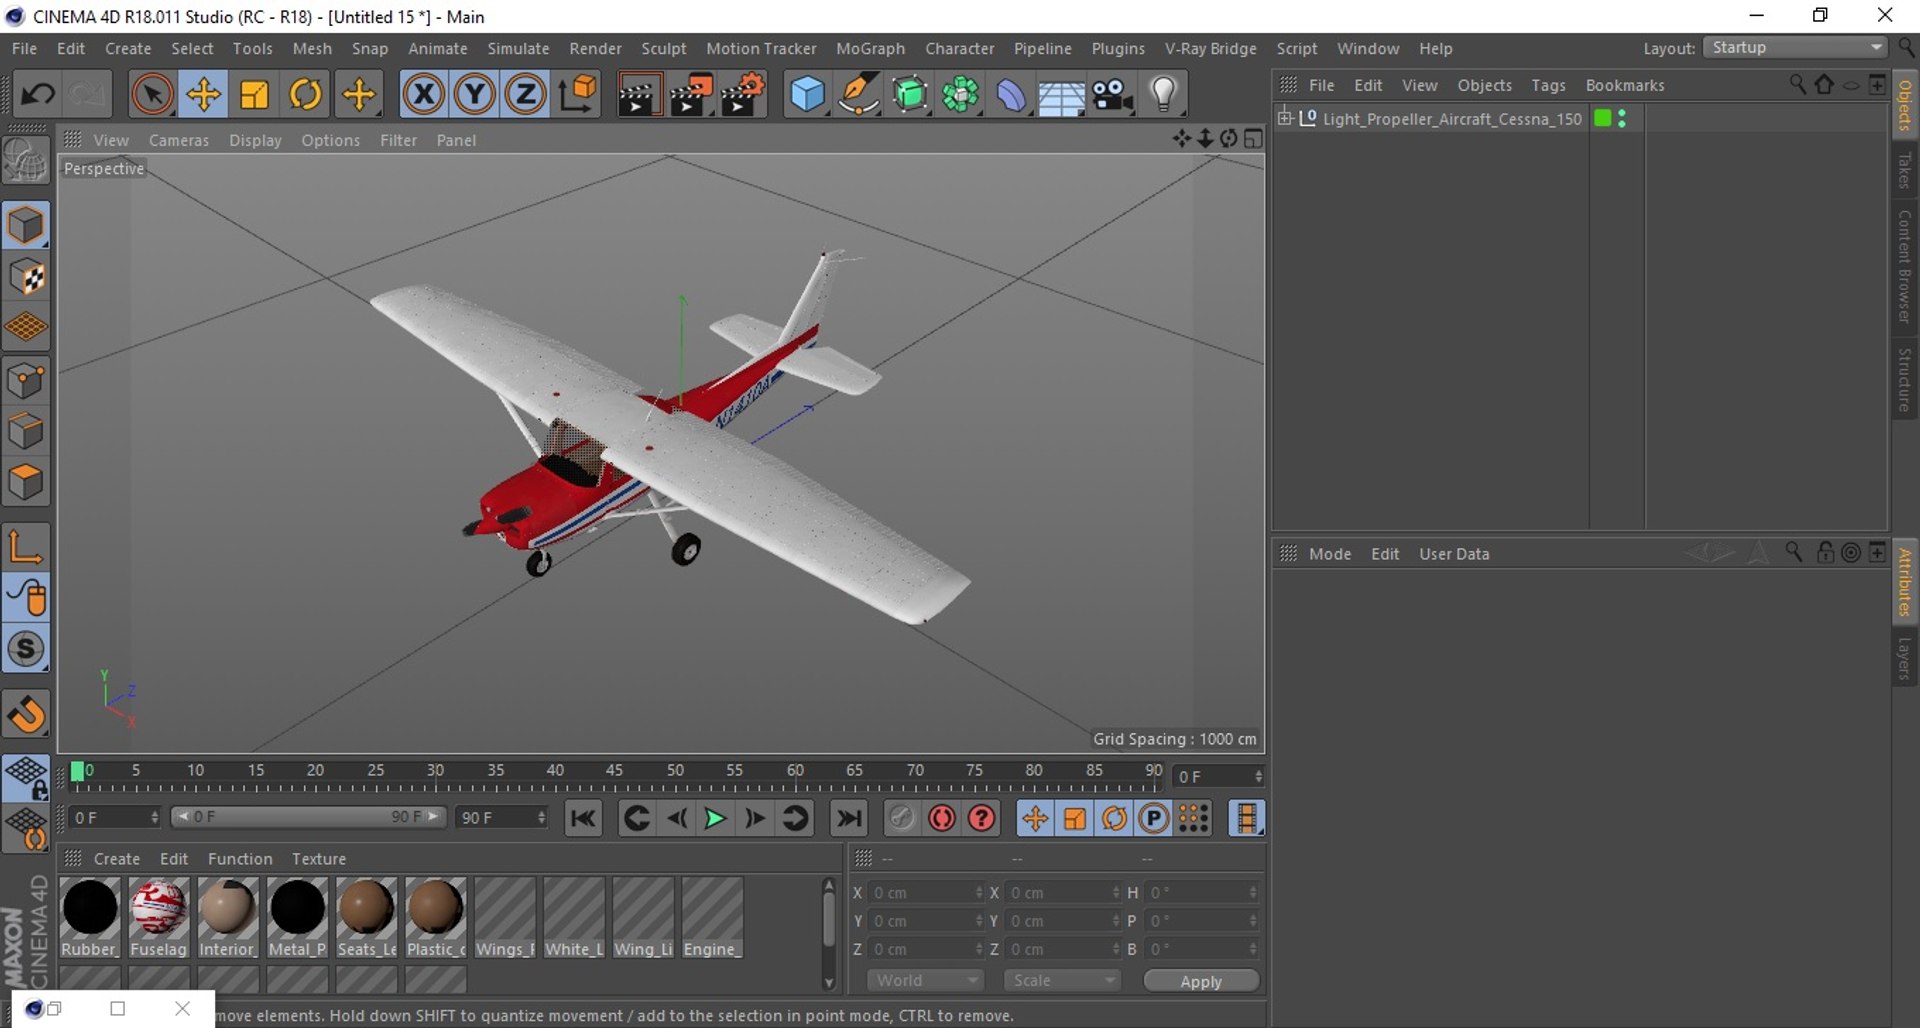Activate the Move tool
Screen dimensions: 1920x1028
pos(203,95)
